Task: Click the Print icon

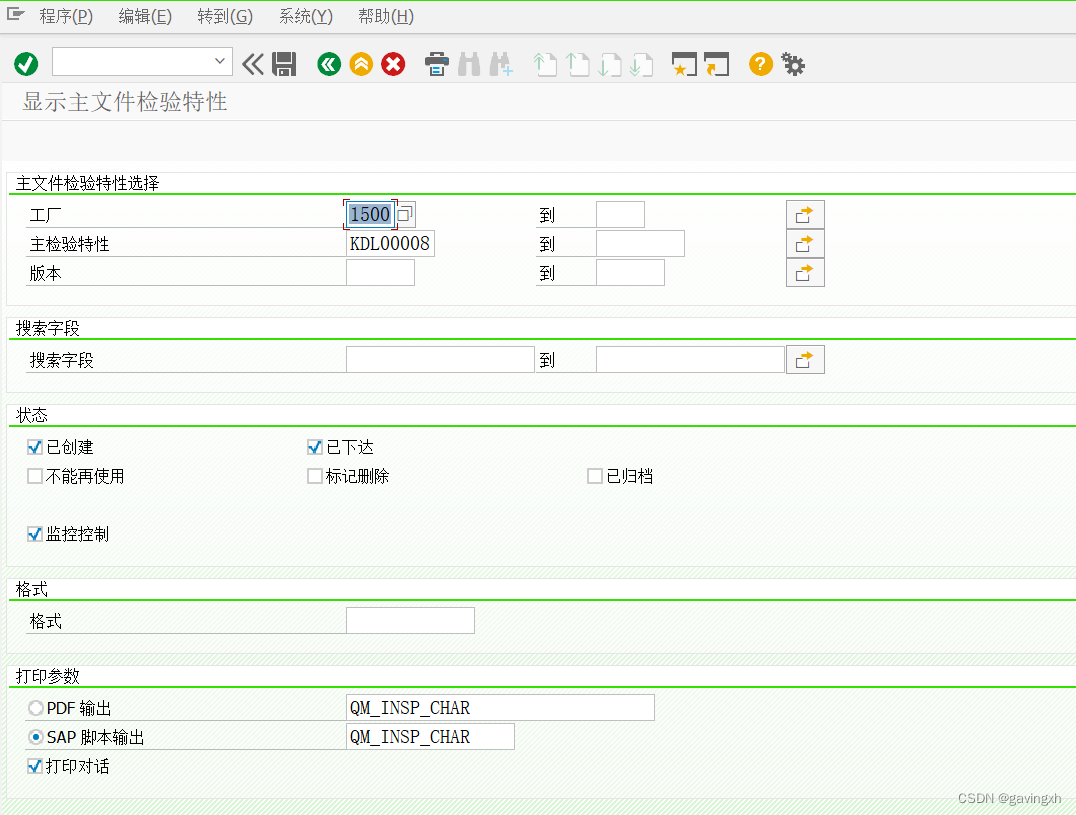Action: point(436,64)
